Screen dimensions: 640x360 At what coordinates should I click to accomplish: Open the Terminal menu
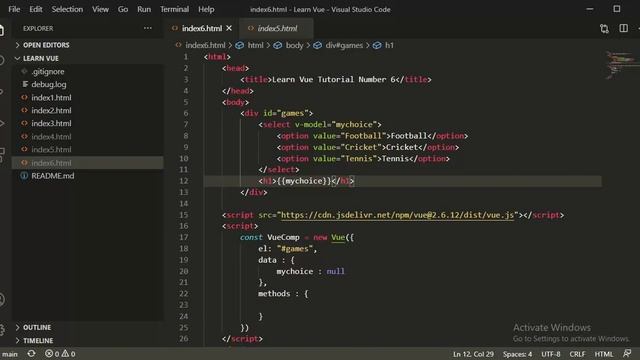pyautogui.click(x=174, y=9)
